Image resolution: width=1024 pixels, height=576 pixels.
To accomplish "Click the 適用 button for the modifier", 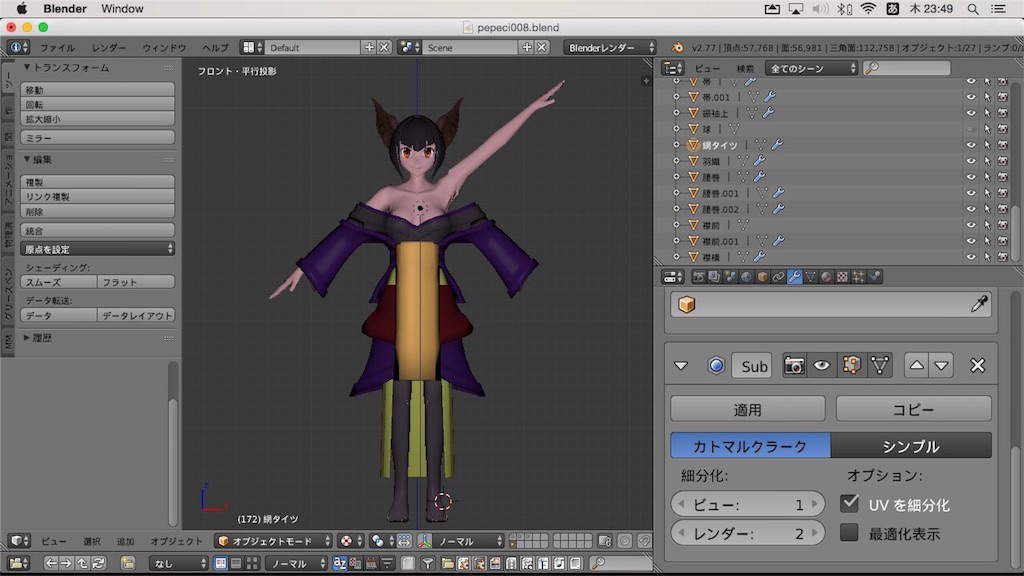I will 748,409.
